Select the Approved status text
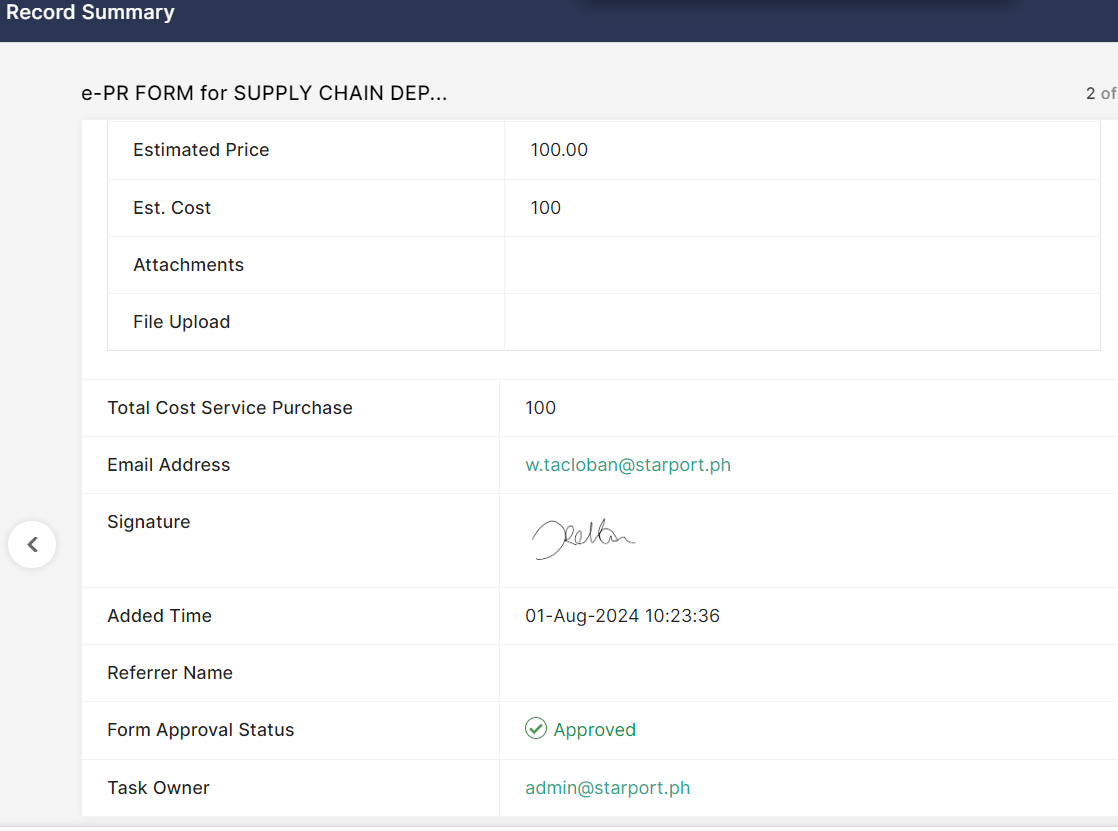 click(x=594, y=730)
